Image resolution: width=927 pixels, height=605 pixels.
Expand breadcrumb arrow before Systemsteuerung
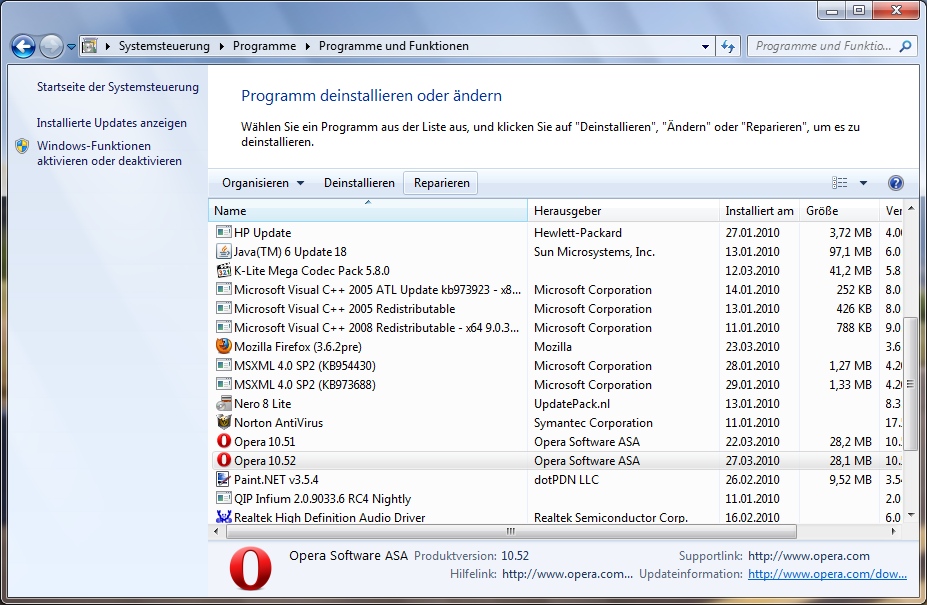coord(108,46)
